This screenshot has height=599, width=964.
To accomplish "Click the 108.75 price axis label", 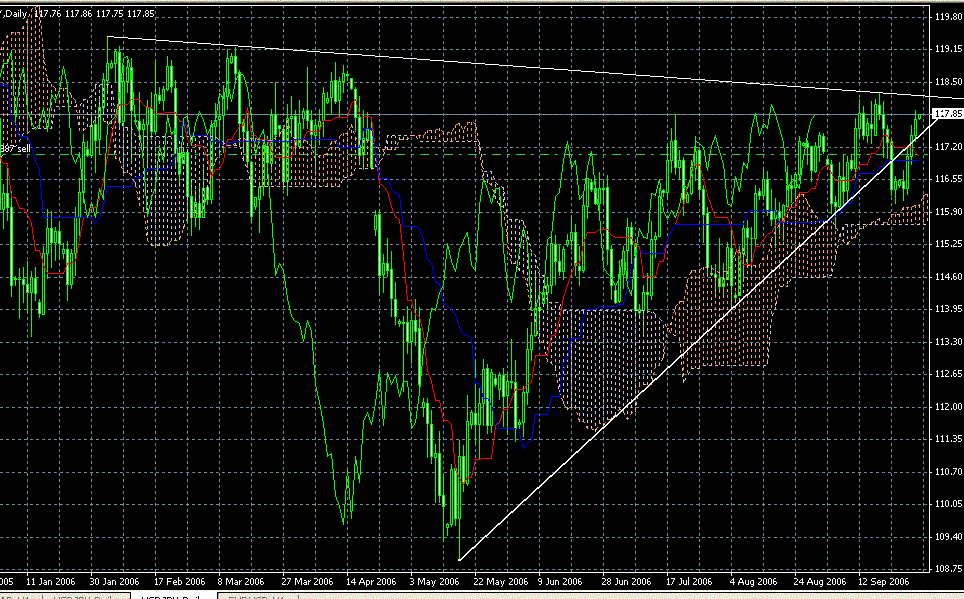I will pos(948,569).
